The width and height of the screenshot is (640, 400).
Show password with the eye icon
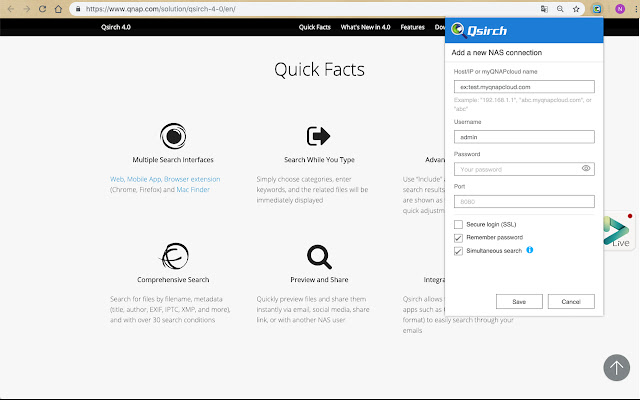586,169
